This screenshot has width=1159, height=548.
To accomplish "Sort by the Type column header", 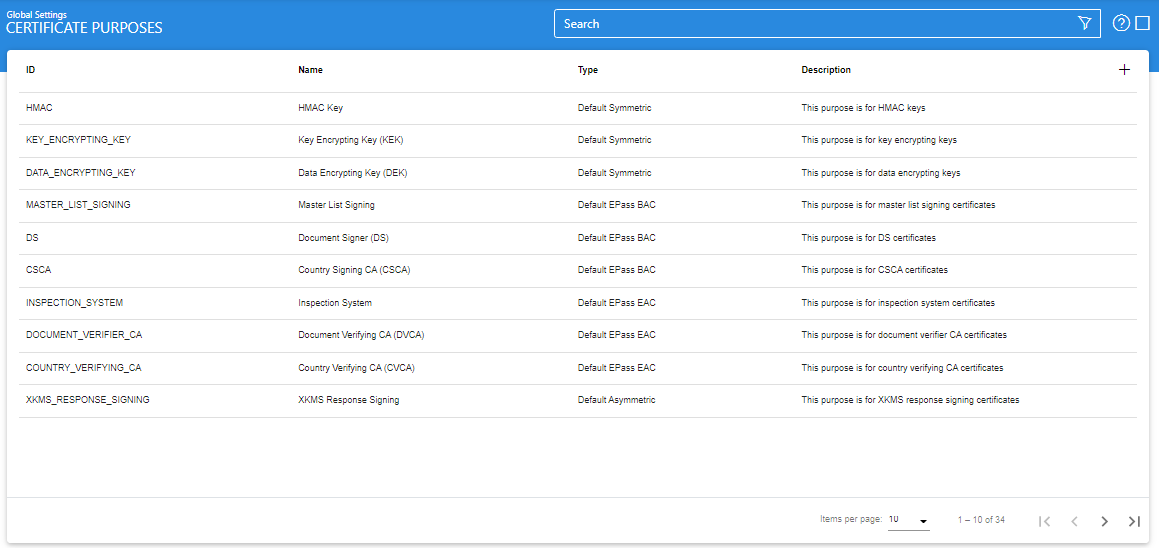I will pos(588,70).
